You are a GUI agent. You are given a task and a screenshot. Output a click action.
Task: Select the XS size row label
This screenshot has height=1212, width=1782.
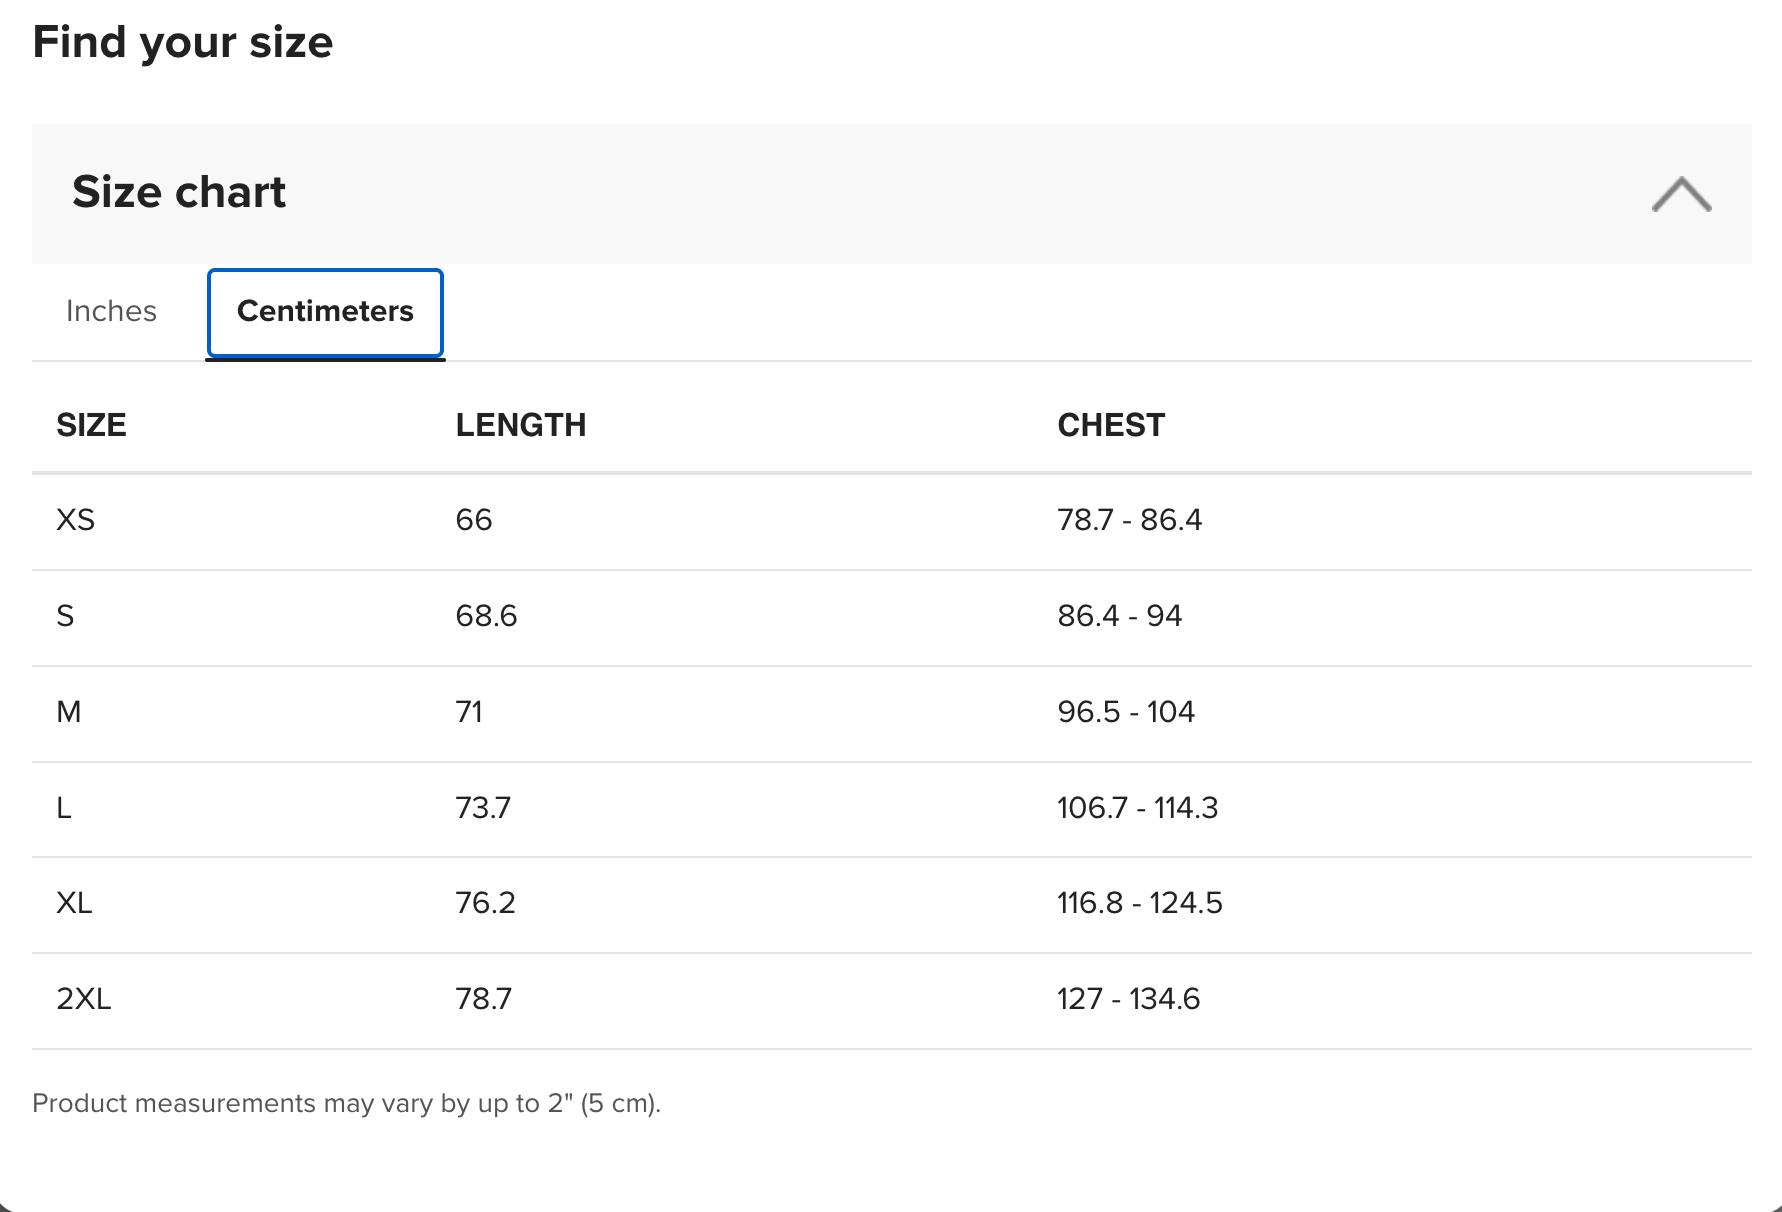[x=76, y=520]
